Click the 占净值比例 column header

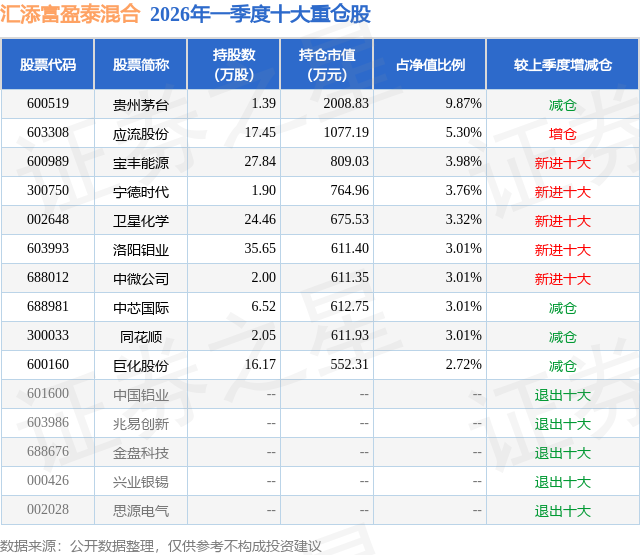(x=430, y=64)
